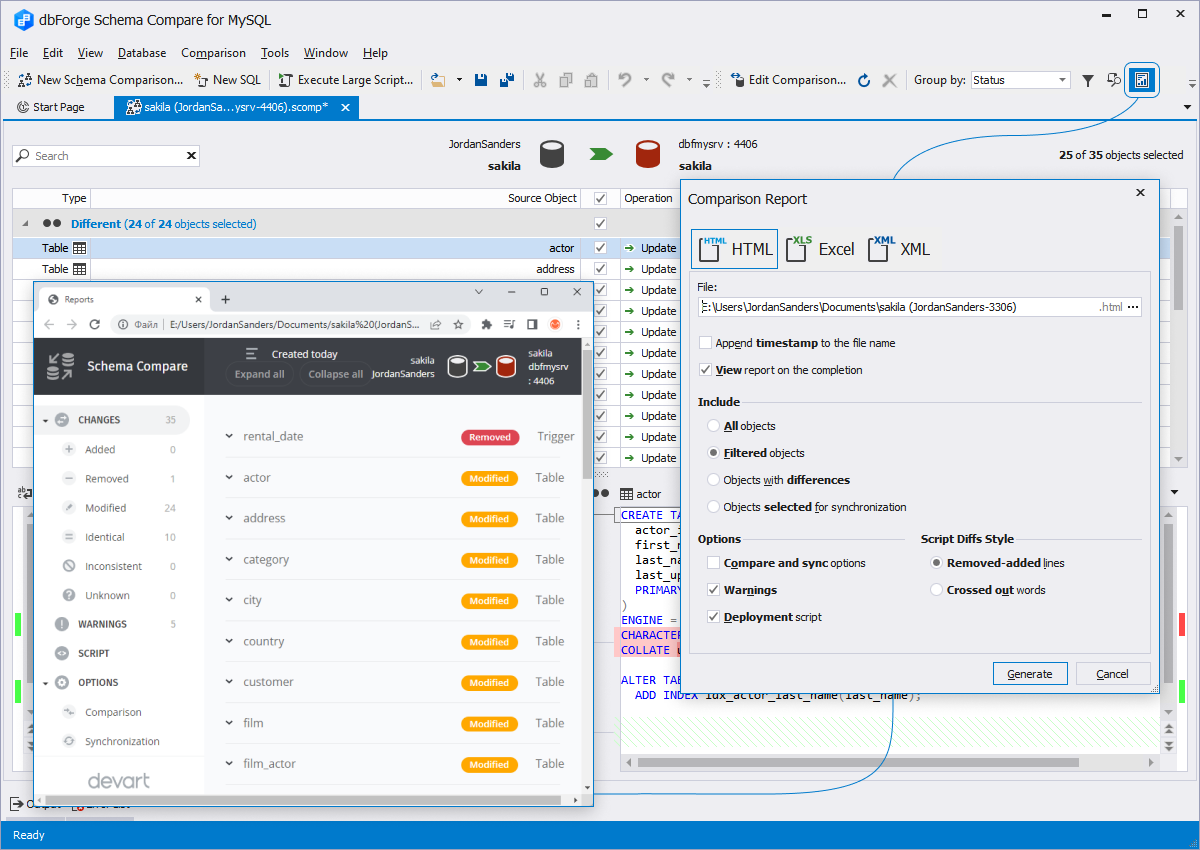The height and width of the screenshot is (850, 1200).
Task: Close the Comparison Report dialog
Action: (1141, 193)
